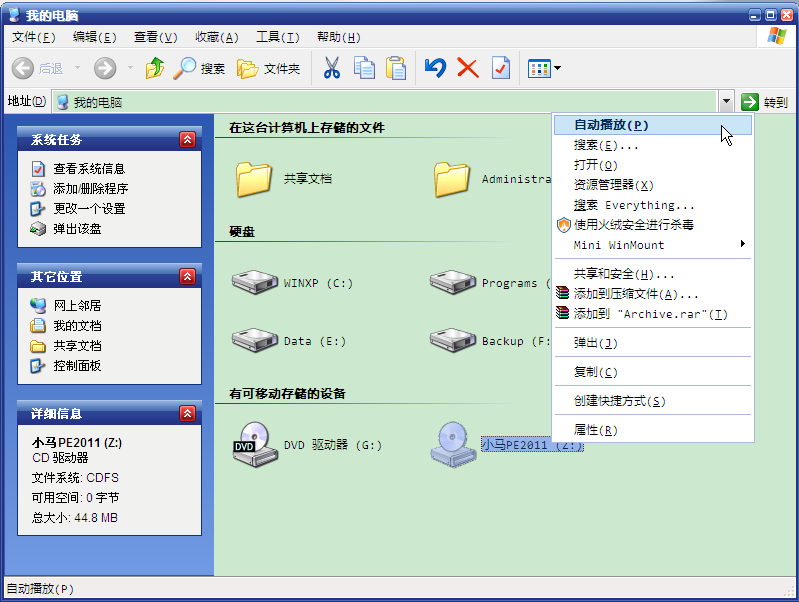799x602 pixels.
Task: Click 更改一个设置 link
Action: [89, 208]
